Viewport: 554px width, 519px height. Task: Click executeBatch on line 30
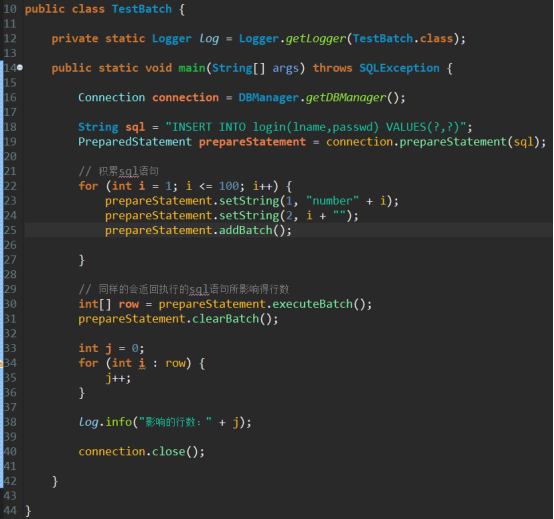click(x=312, y=304)
